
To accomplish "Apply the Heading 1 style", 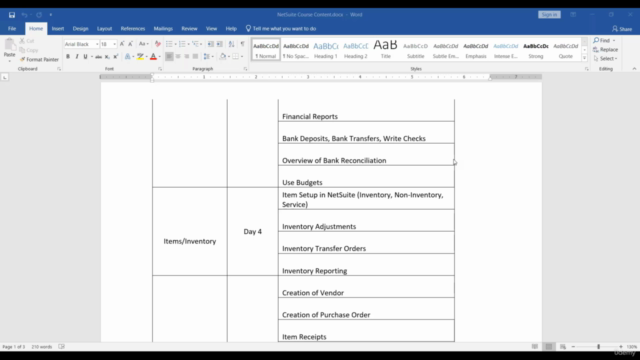I will pos(326,50).
